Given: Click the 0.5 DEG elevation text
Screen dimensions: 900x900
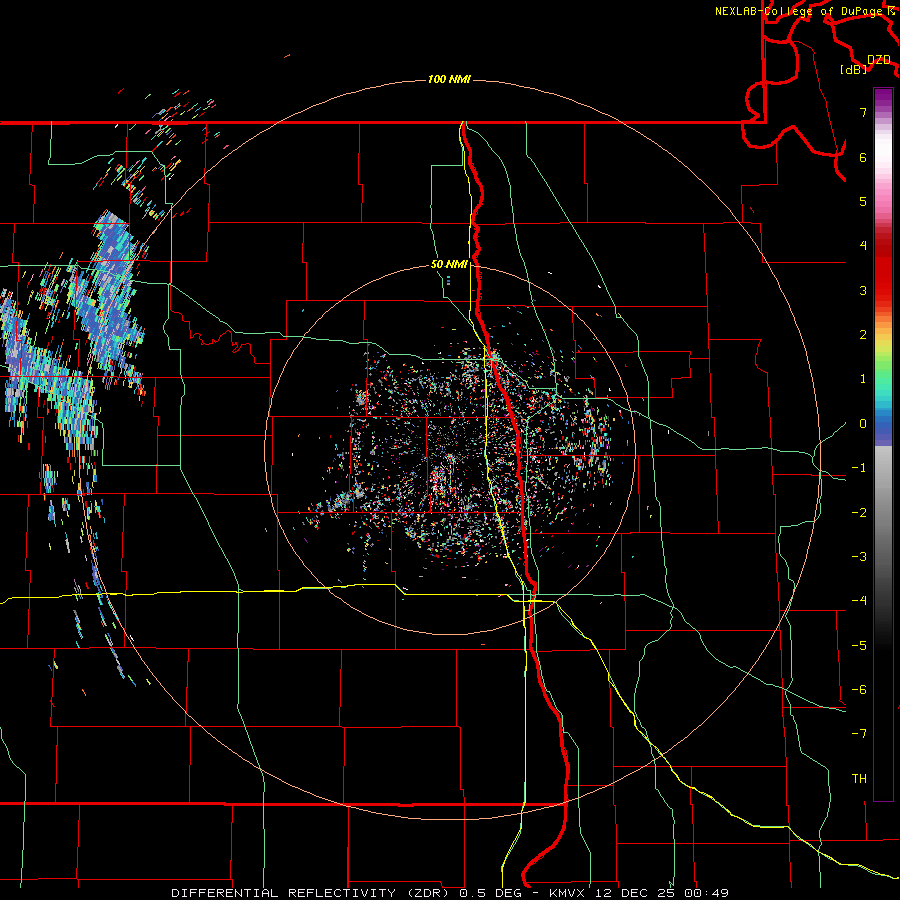Looking at the screenshot, I should tap(490, 893).
